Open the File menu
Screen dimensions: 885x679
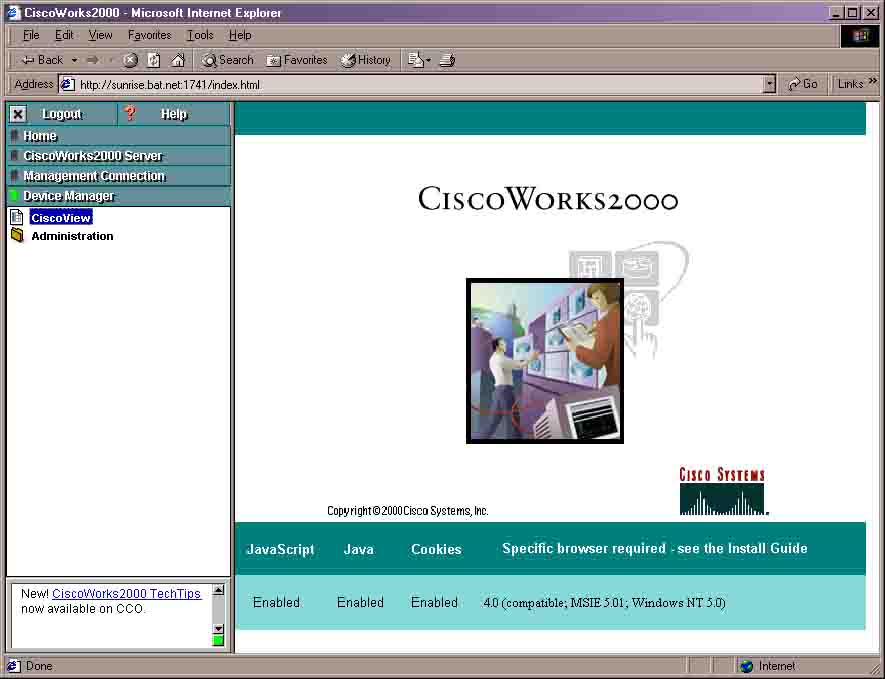(31, 35)
